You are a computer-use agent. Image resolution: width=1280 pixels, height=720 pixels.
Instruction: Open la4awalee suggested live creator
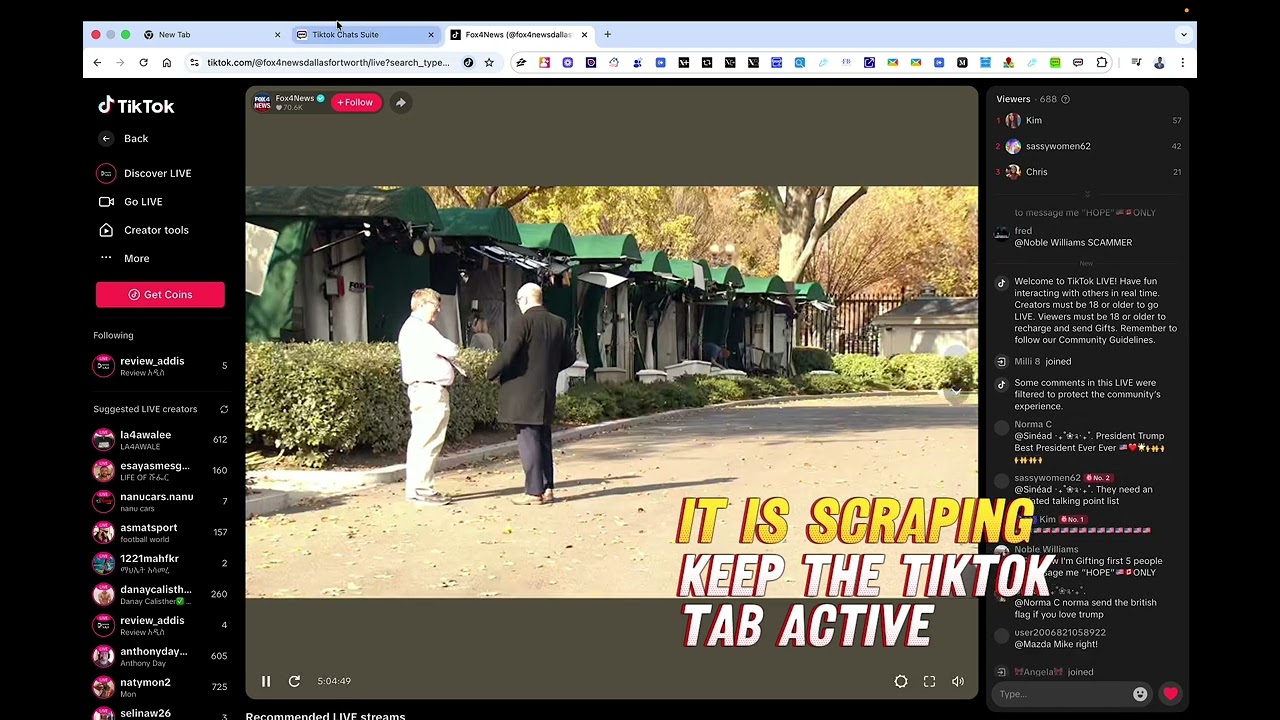coord(160,440)
